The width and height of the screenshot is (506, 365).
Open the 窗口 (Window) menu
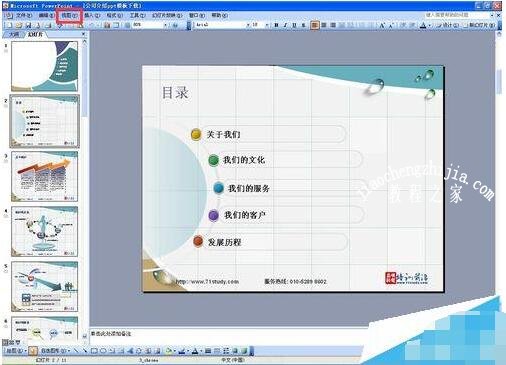click(197, 15)
